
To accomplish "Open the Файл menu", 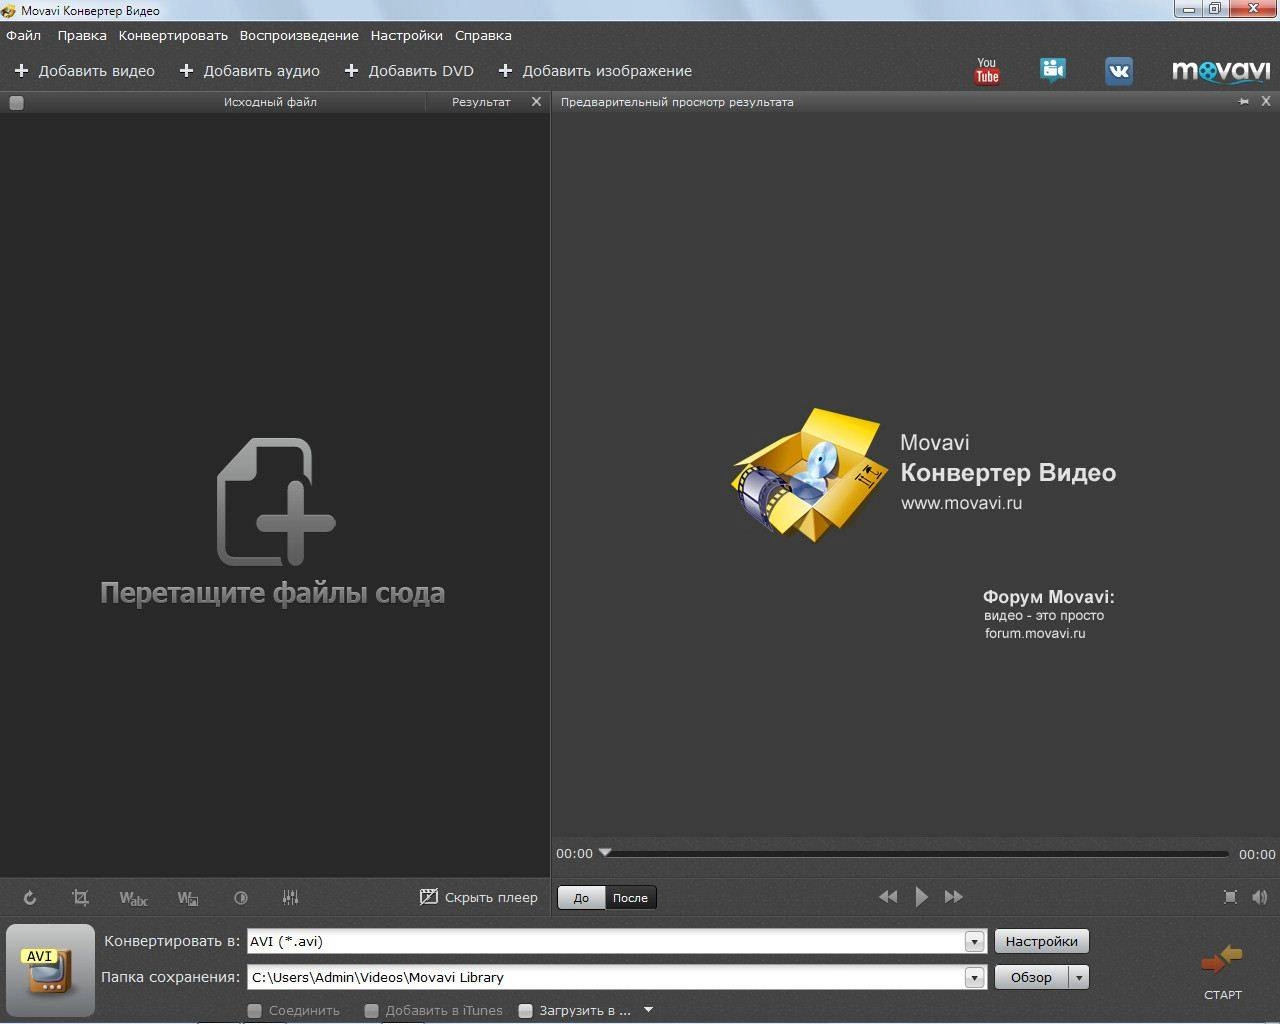I will pyautogui.click(x=24, y=35).
